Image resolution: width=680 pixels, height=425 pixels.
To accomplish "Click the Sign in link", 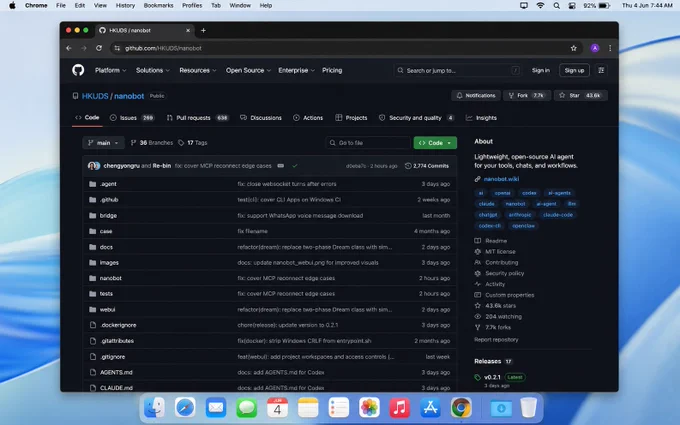I will point(540,70).
